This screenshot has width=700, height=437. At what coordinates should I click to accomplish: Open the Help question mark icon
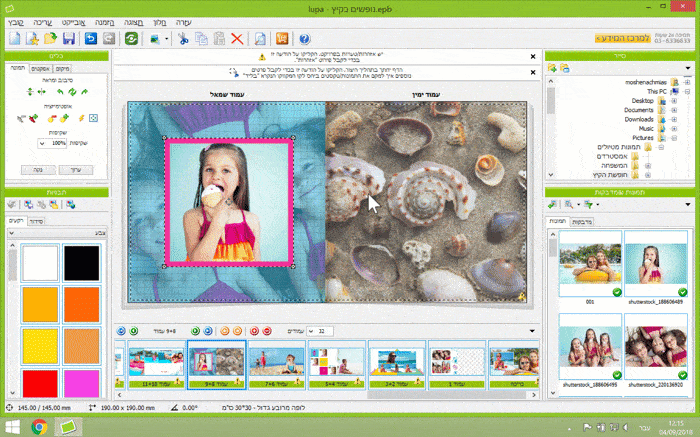click(304, 38)
